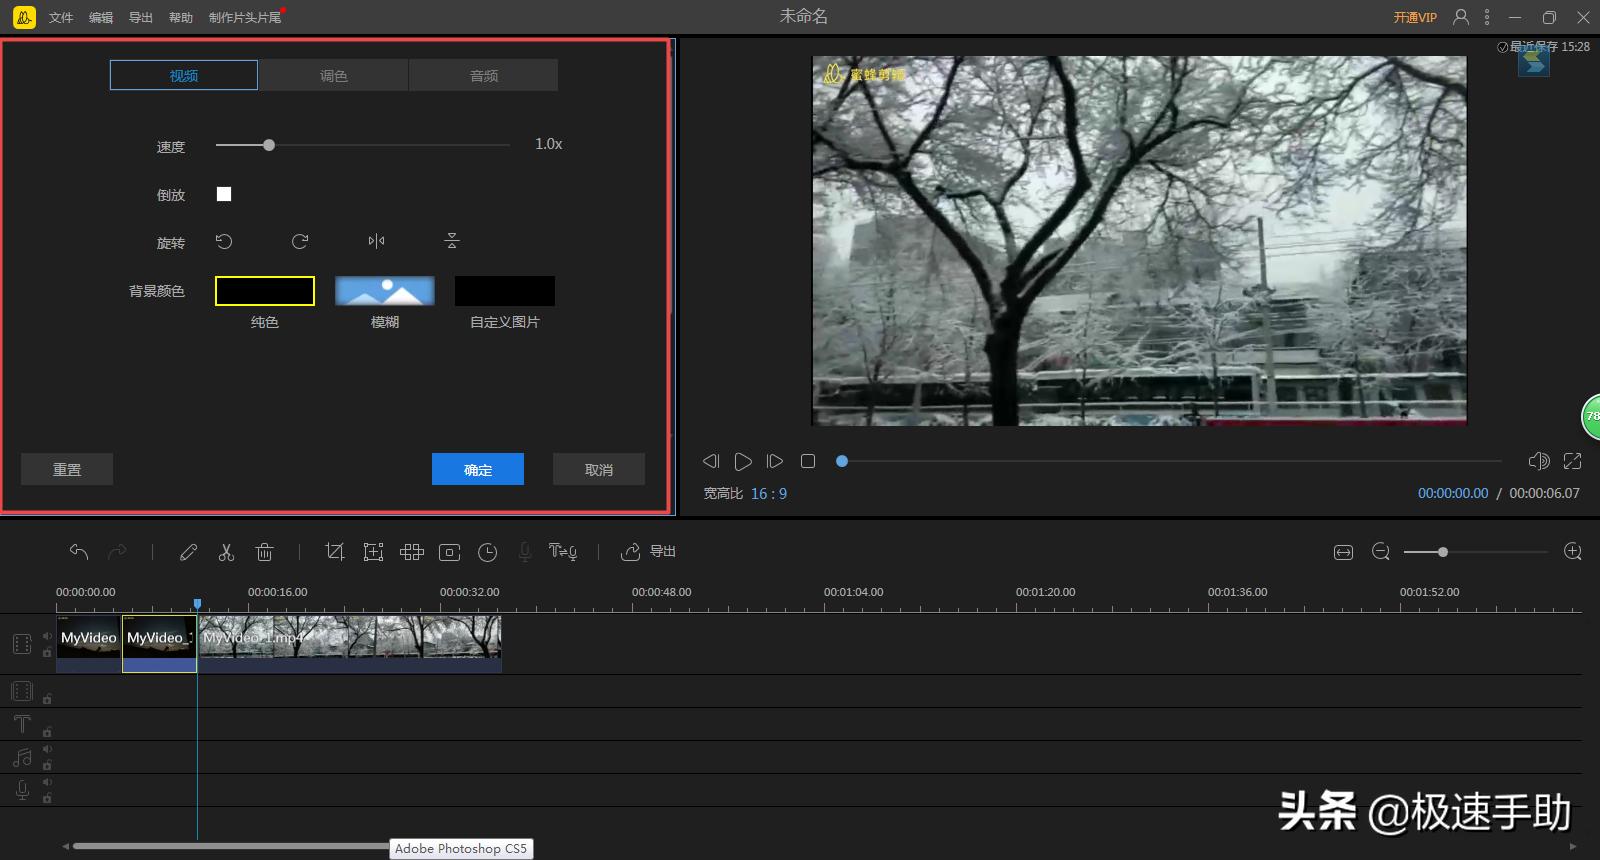Click the 开通VIP link
The height and width of the screenshot is (860, 1600).
(1415, 18)
